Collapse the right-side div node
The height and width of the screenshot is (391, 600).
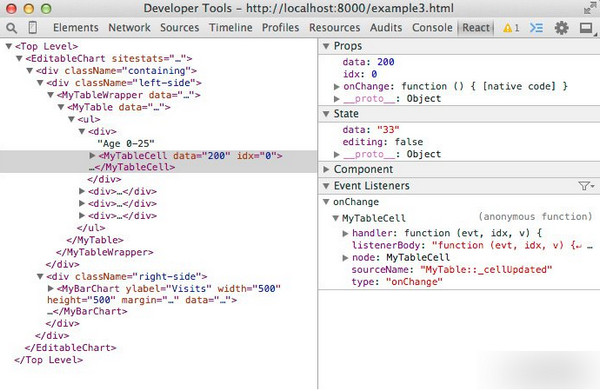(x=40, y=277)
